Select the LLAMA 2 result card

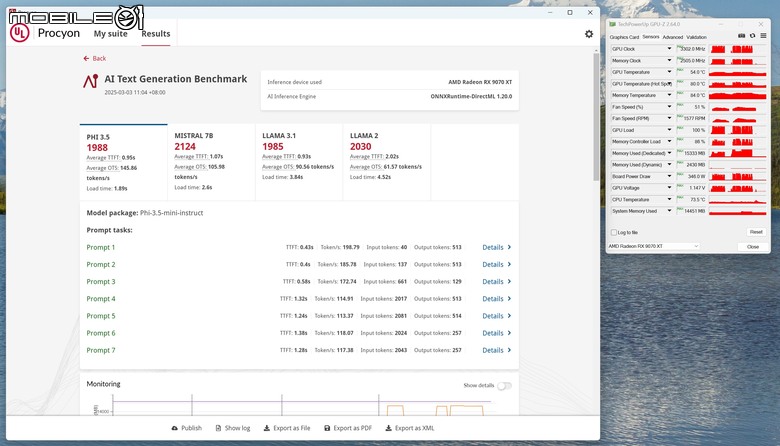[387, 163]
